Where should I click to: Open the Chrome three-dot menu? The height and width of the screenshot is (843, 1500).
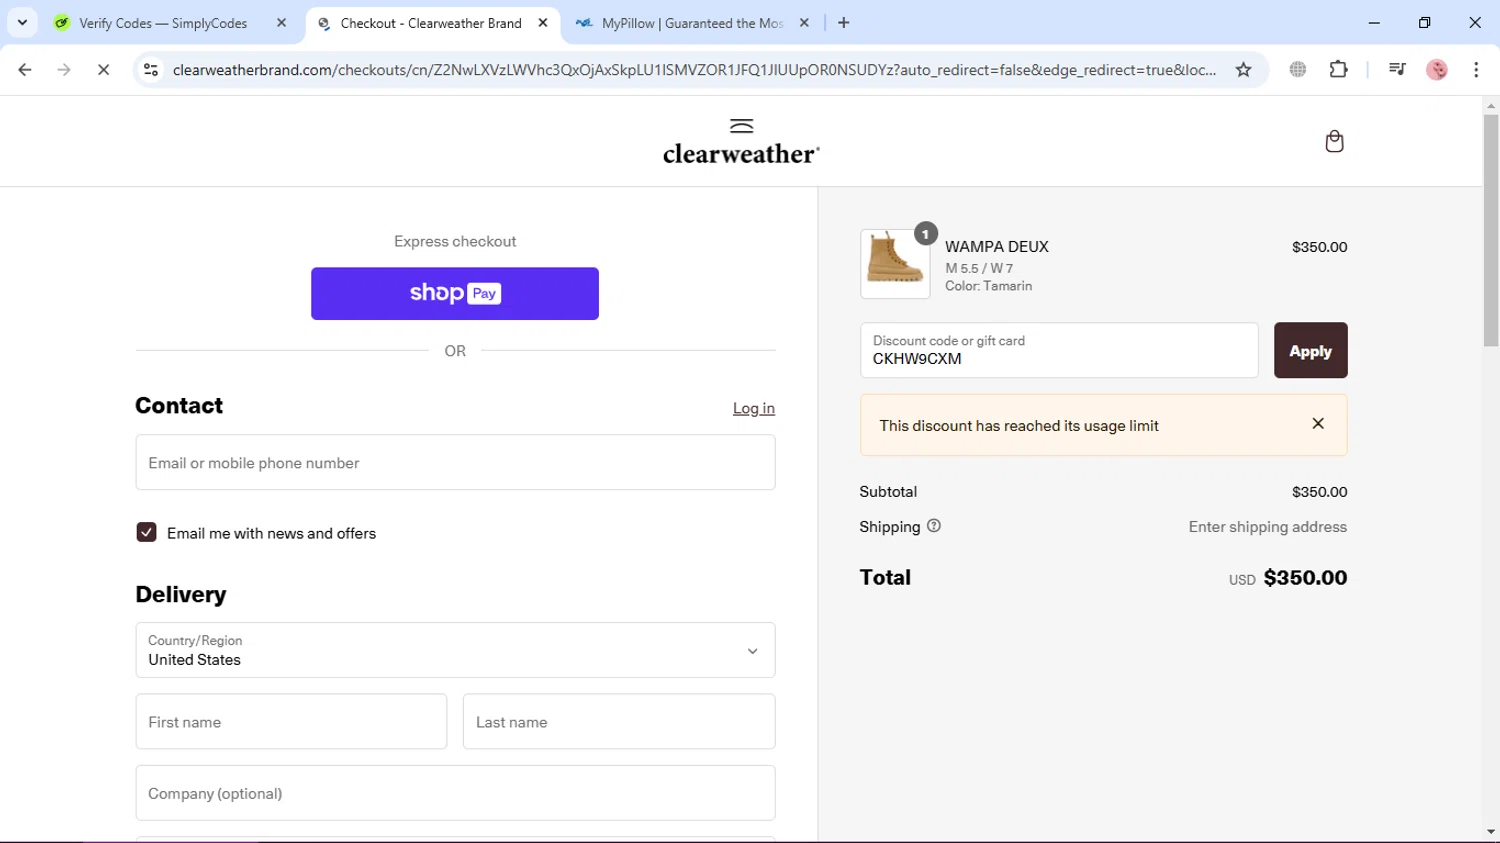click(1476, 69)
